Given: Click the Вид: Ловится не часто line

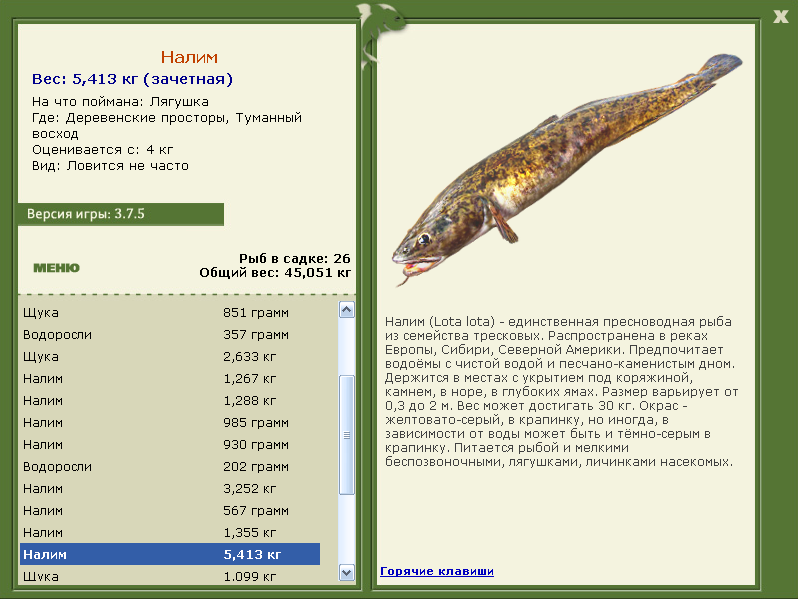Looking at the screenshot, I should coord(110,166).
